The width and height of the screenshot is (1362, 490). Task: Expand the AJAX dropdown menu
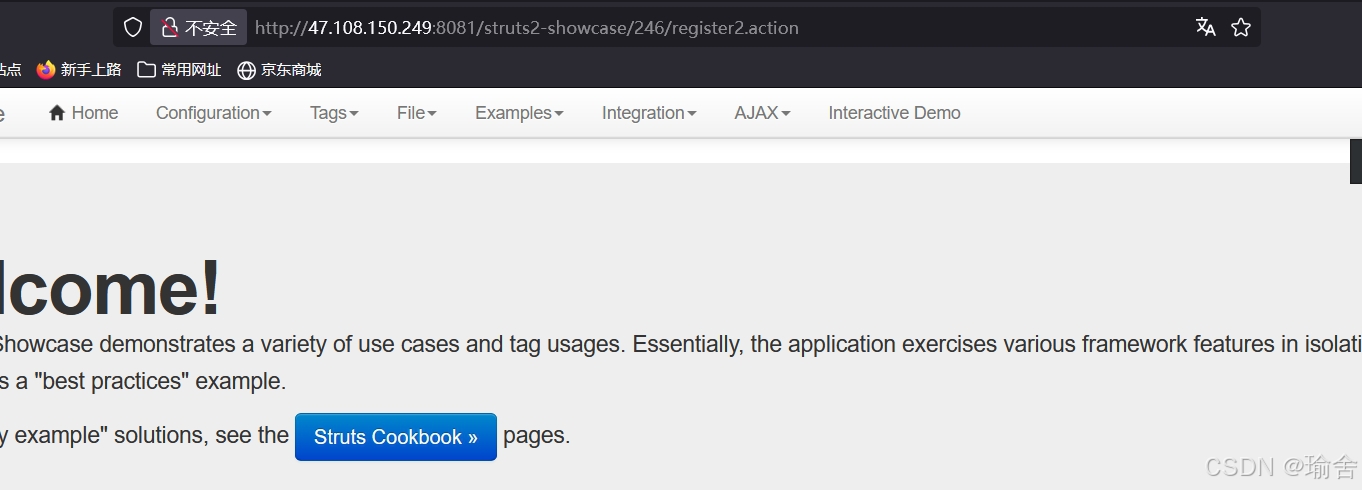pyautogui.click(x=763, y=113)
